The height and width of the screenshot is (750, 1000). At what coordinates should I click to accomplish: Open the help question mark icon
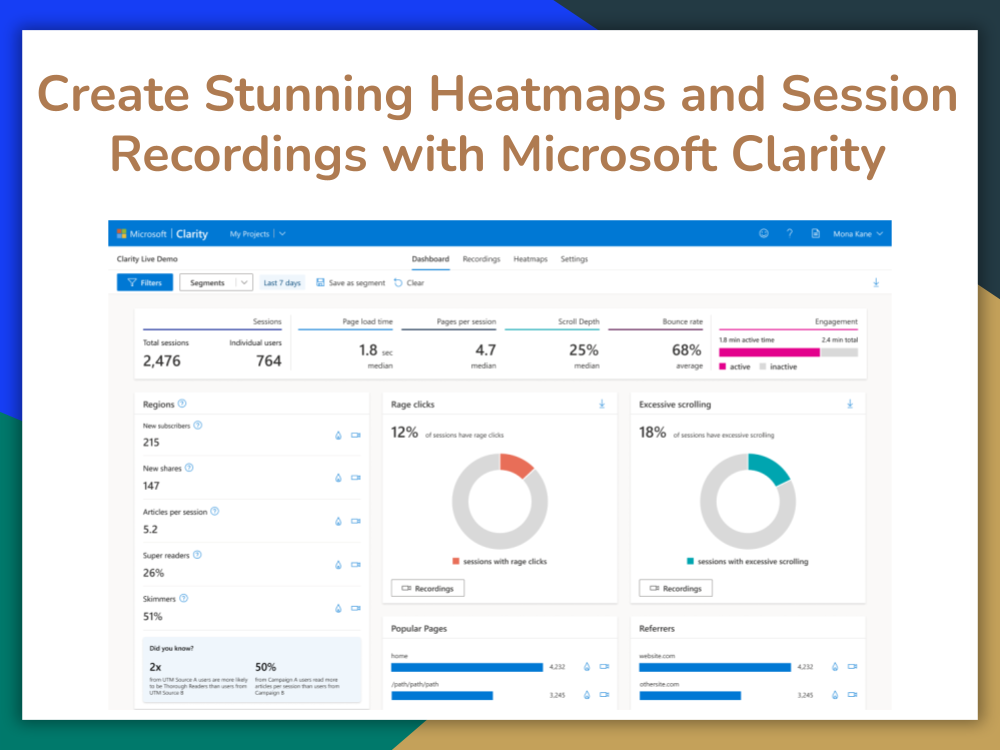point(789,234)
